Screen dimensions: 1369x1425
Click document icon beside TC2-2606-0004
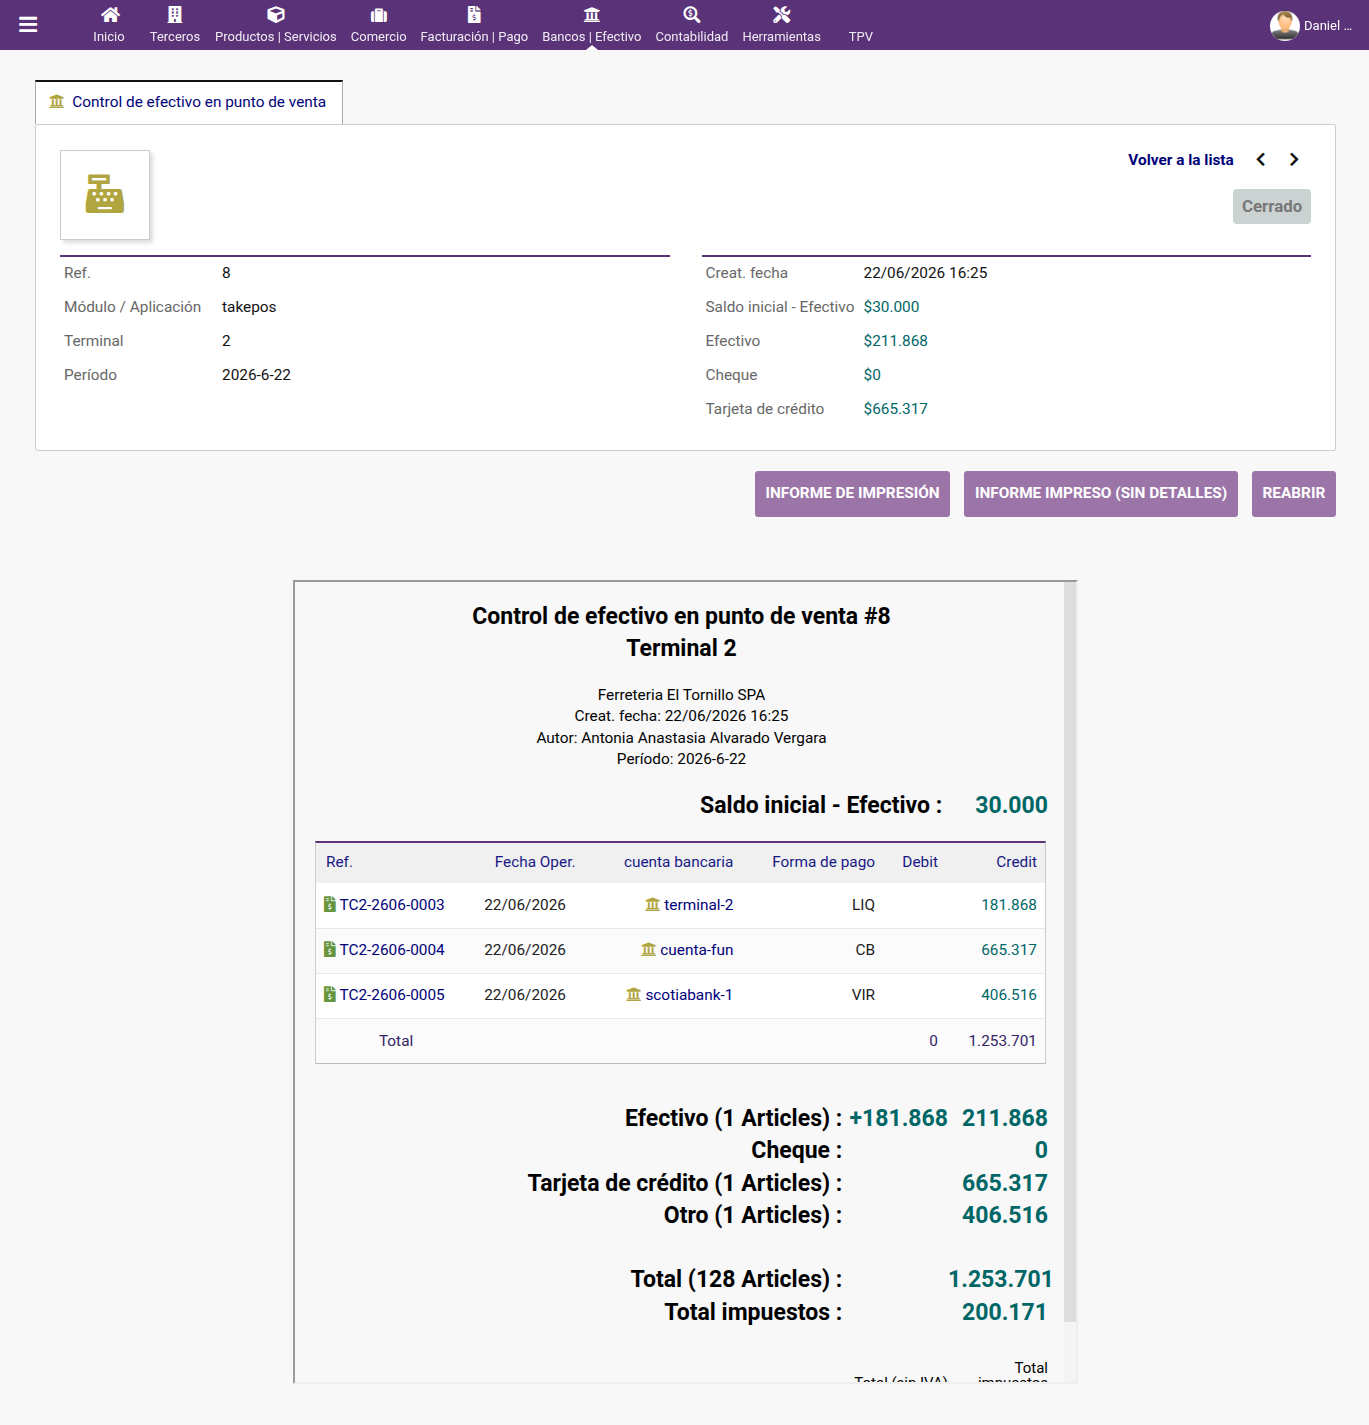click(330, 949)
